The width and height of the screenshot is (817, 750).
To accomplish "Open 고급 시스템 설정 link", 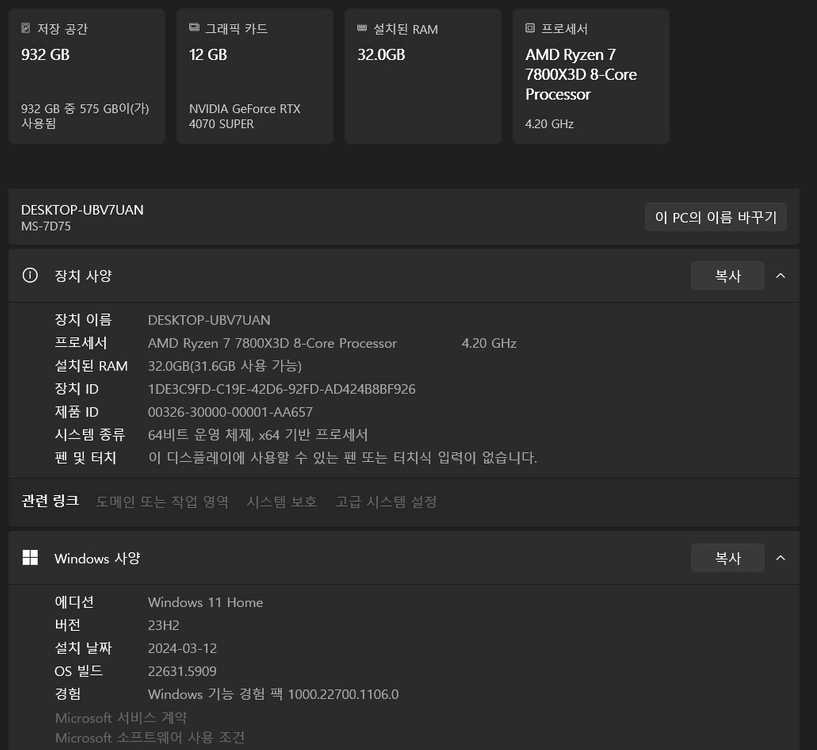I will [x=386, y=501].
